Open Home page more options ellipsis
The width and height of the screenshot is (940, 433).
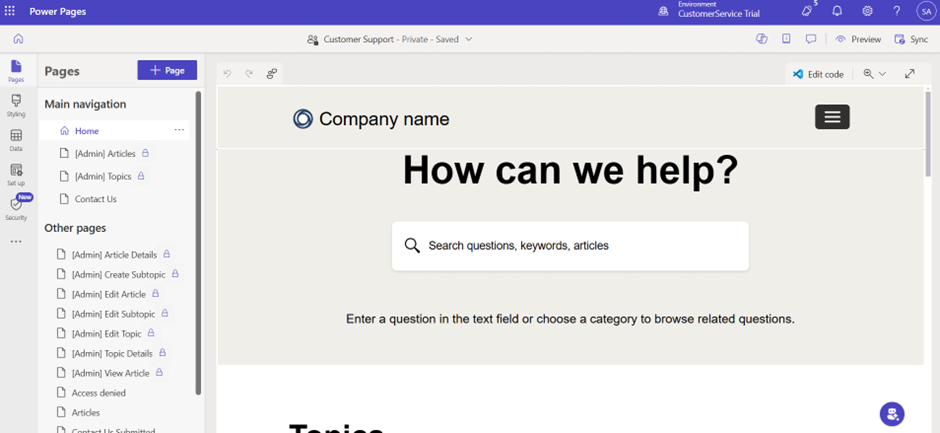[x=179, y=130]
